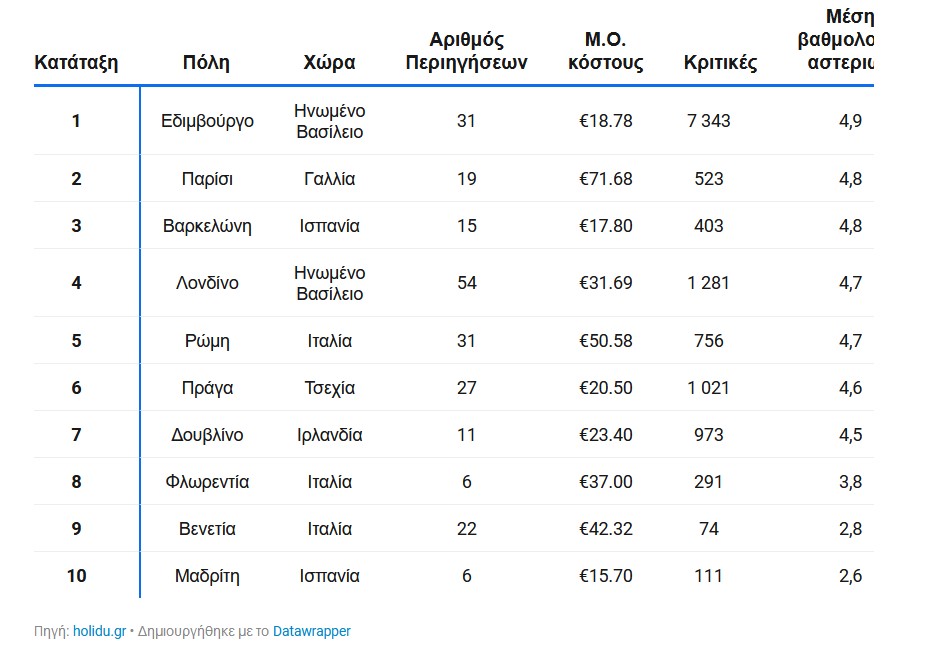Click the Κριτικές column header
925x667 pixels.
pyautogui.click(x=720, y=63)
